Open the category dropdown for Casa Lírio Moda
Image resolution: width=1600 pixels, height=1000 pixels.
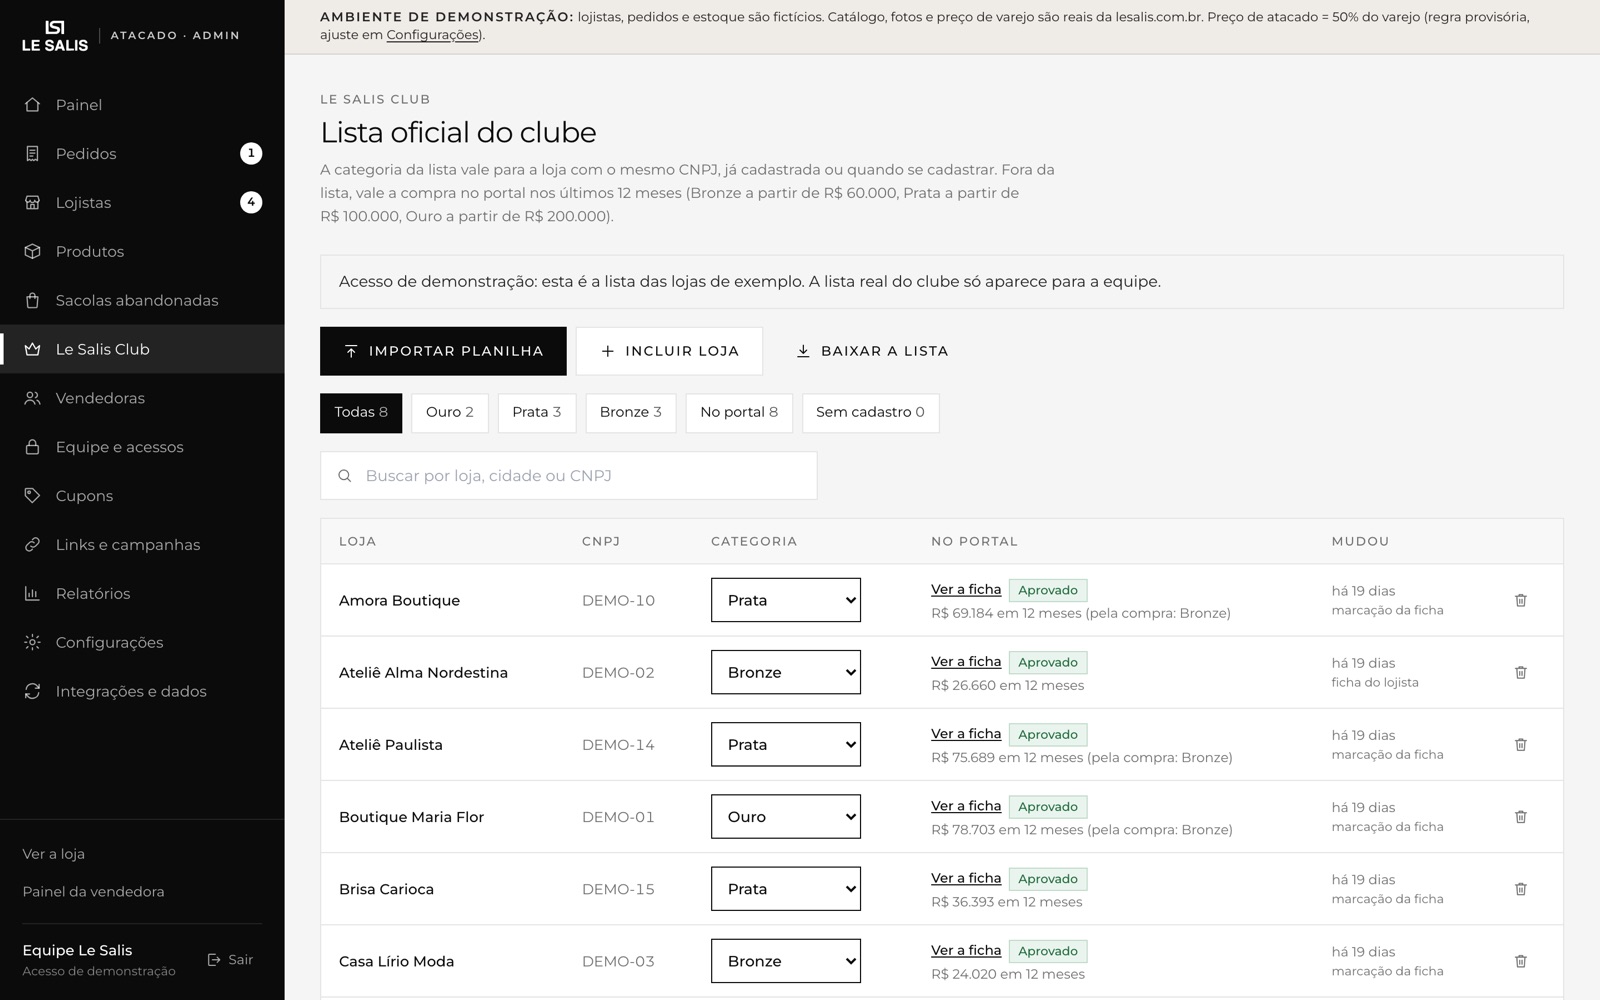tap(786, 961)
